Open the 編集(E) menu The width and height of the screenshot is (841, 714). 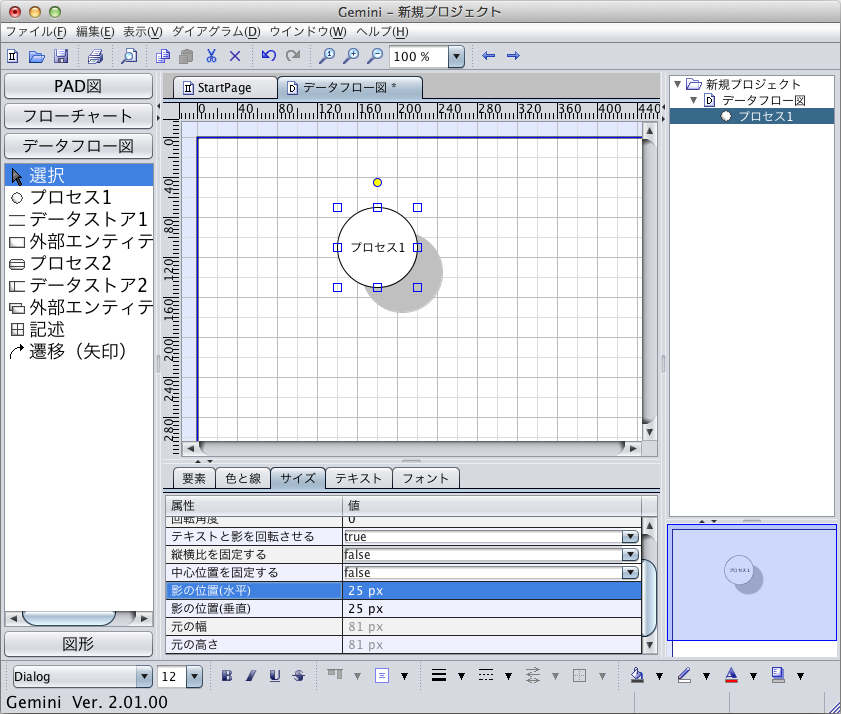coord(95,32)
